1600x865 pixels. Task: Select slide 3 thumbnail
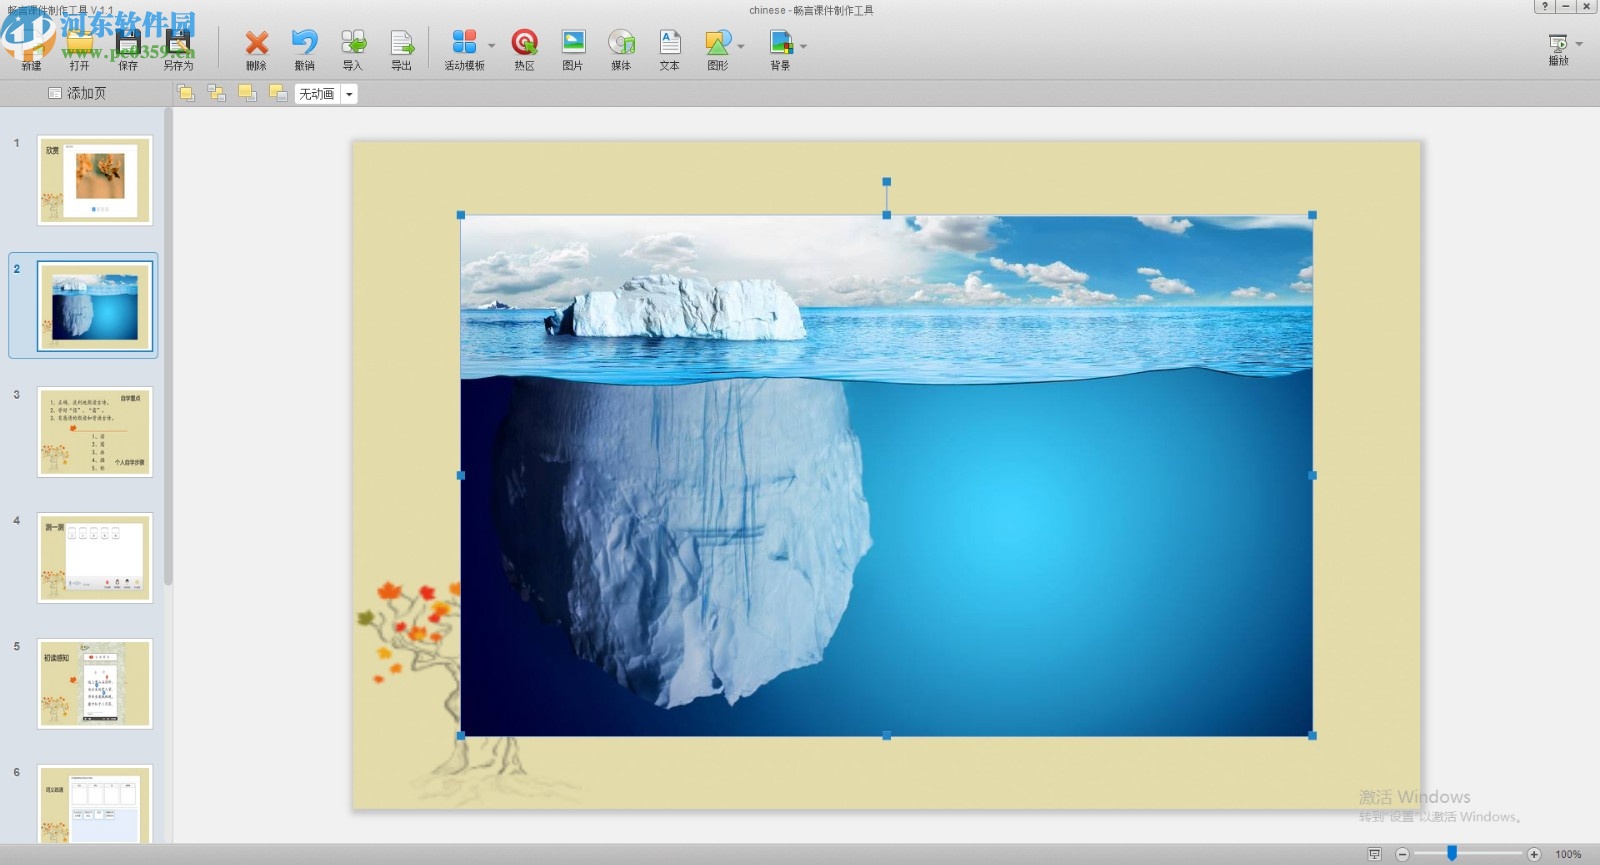click(x=95, y=432)
